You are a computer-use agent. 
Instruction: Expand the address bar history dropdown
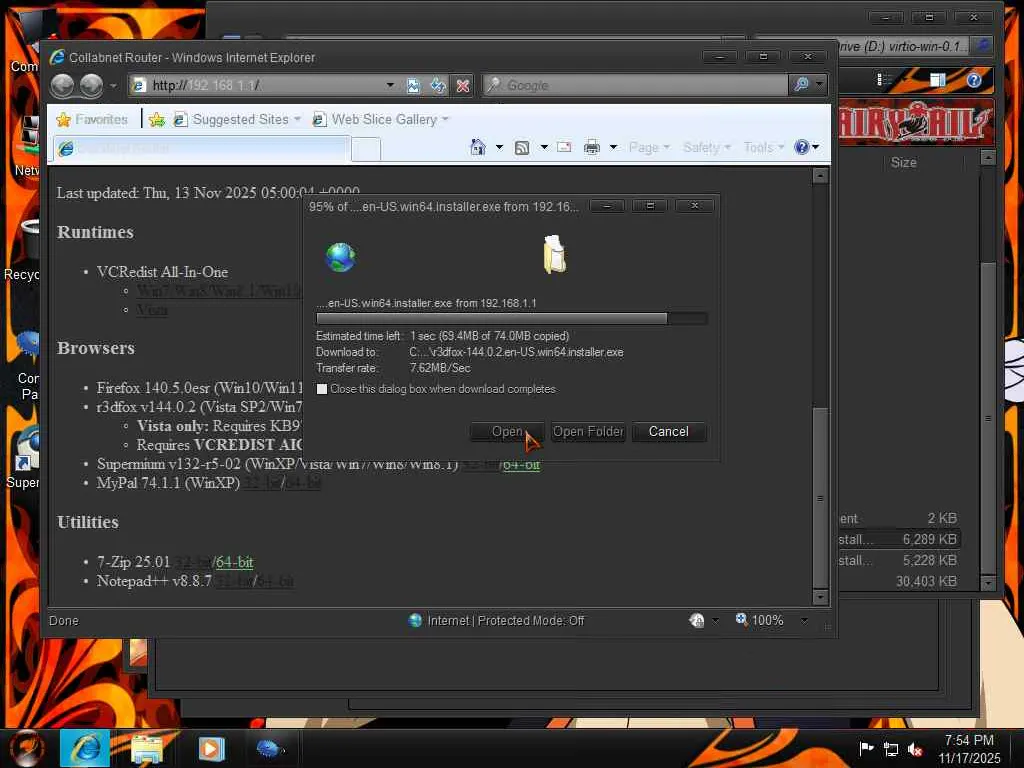tap(390, 86)
